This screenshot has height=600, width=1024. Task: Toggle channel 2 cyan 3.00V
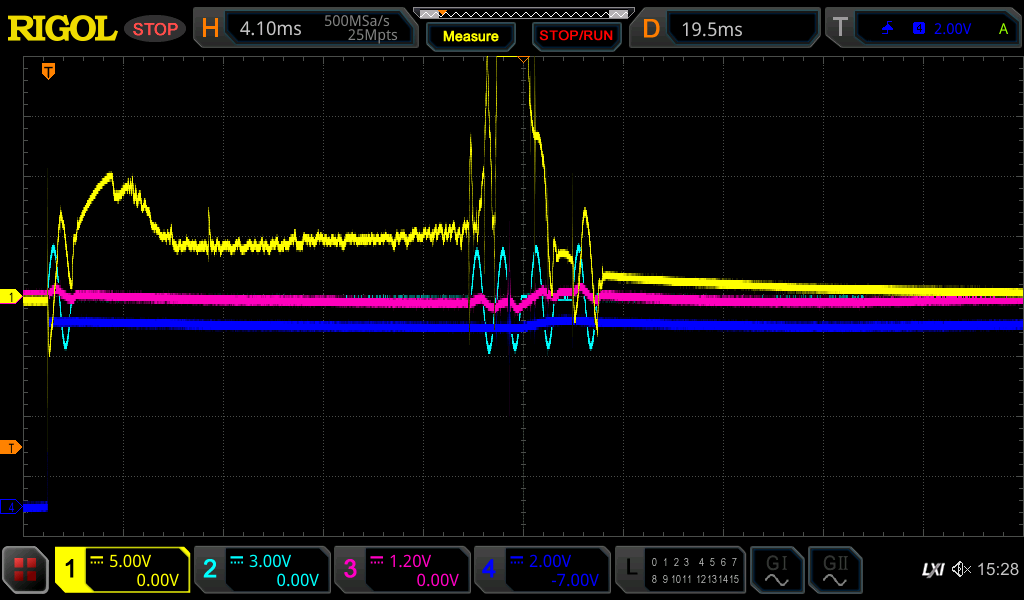coord(260,569)
